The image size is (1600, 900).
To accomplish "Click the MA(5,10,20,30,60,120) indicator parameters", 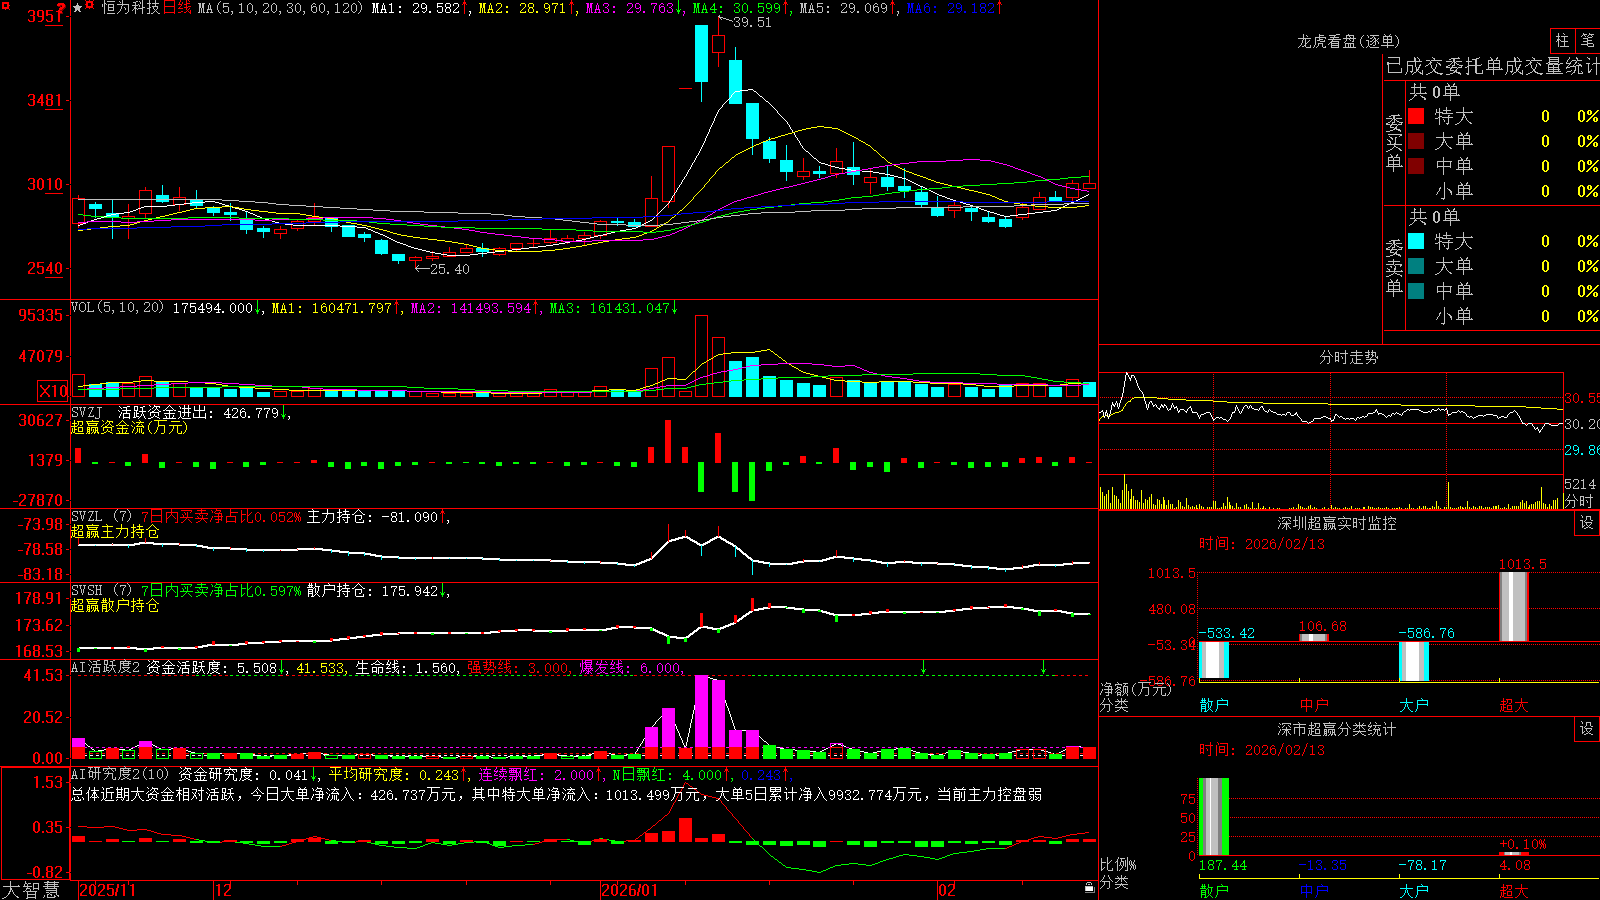I will pyautogui.click(x=280, y=8).
